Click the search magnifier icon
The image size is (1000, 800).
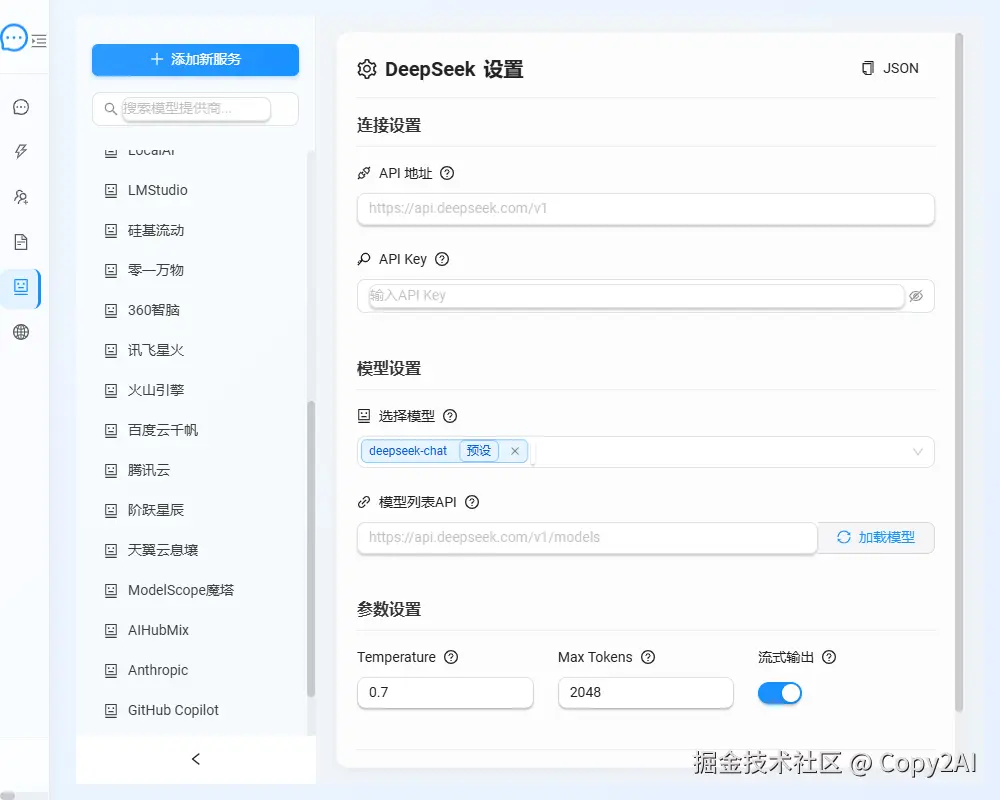[110, 109]
